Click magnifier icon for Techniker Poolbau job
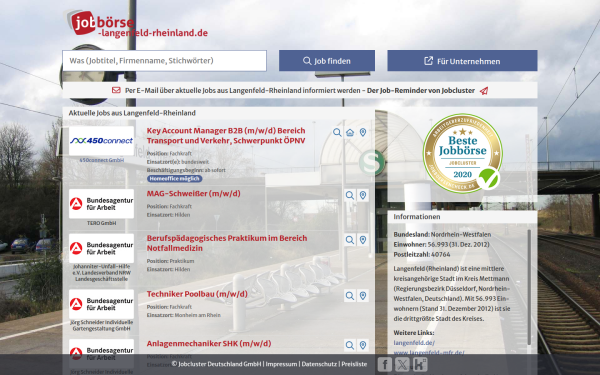Image resolution: width=600 pixels, height=375 pixels. tap(350, 296)
